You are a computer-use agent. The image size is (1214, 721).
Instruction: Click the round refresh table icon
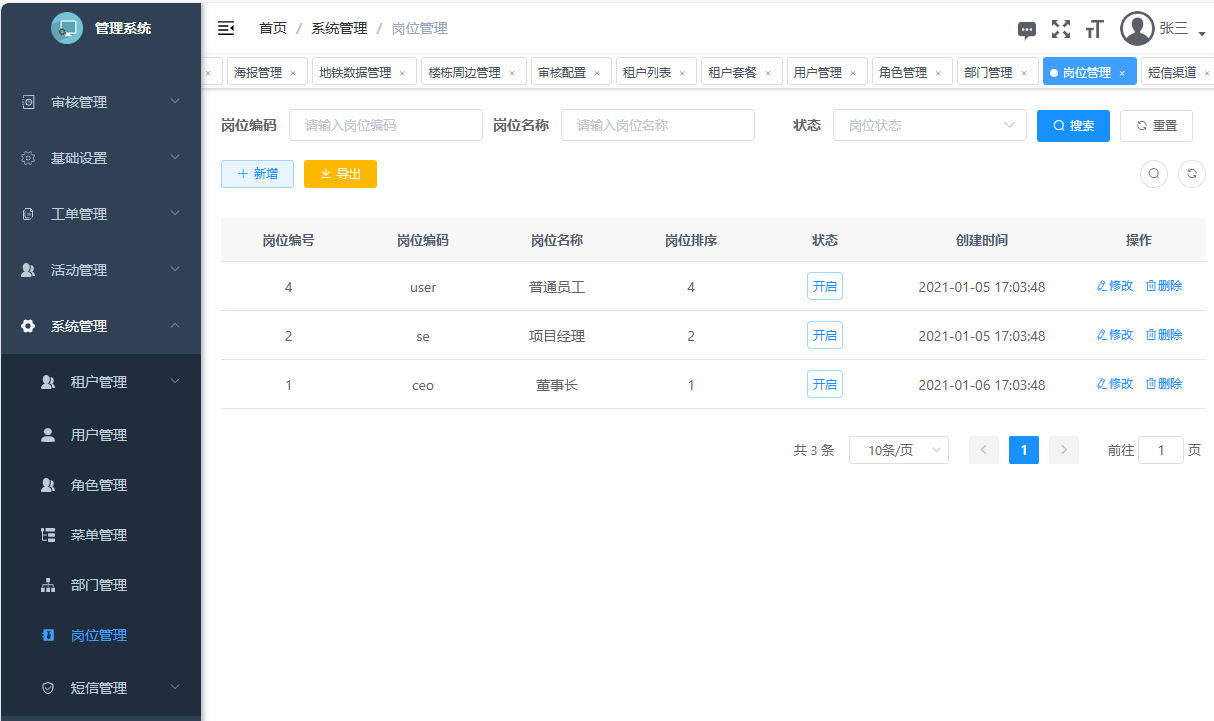1191,174
